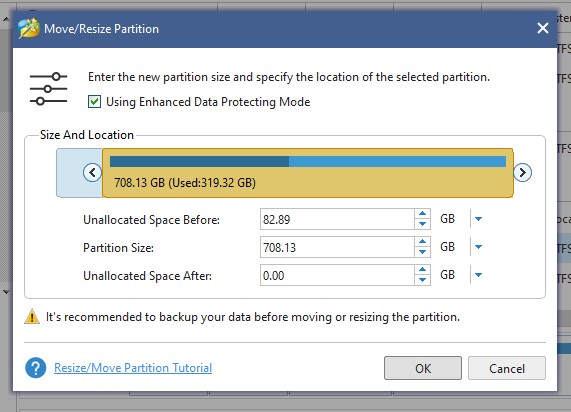
Task: Click the Unallocated Space After input field
Action: coord(337,275)
